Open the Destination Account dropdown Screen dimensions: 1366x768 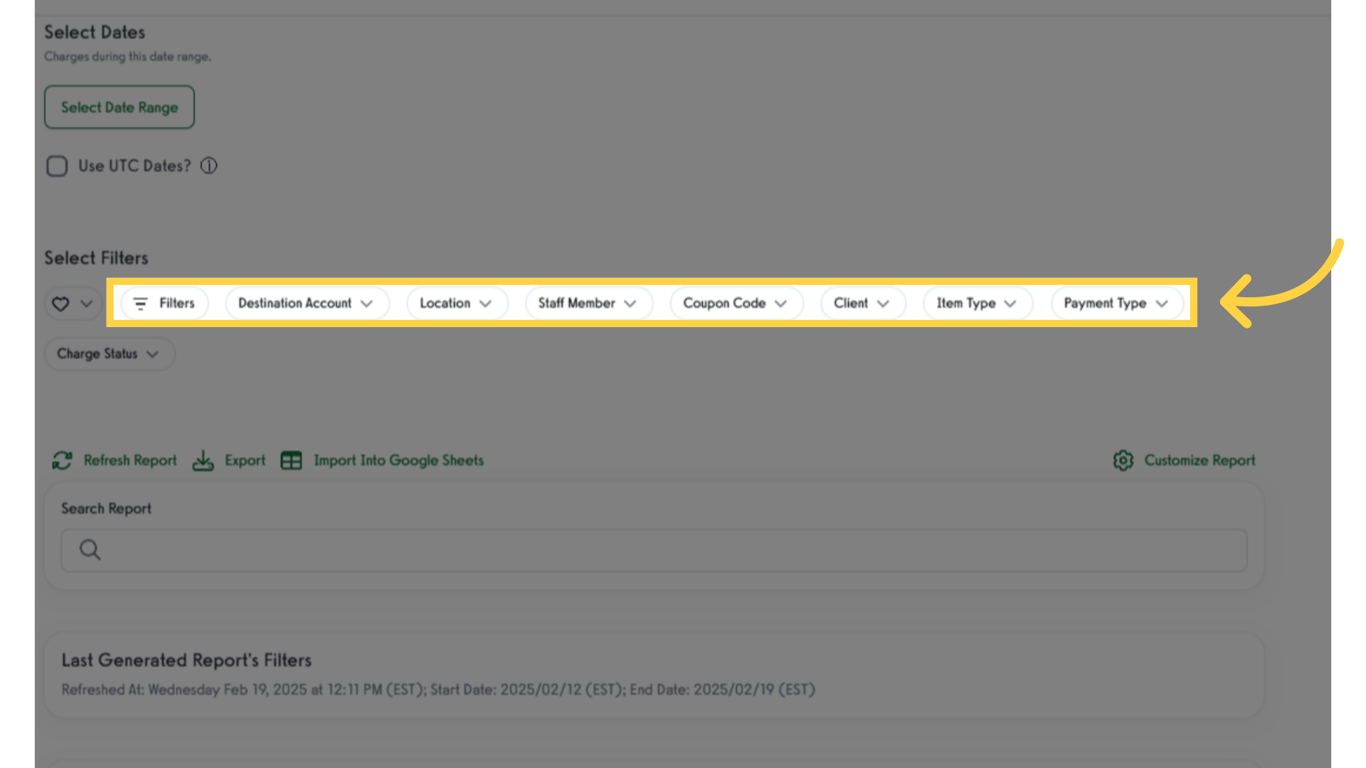pos(306,303)
